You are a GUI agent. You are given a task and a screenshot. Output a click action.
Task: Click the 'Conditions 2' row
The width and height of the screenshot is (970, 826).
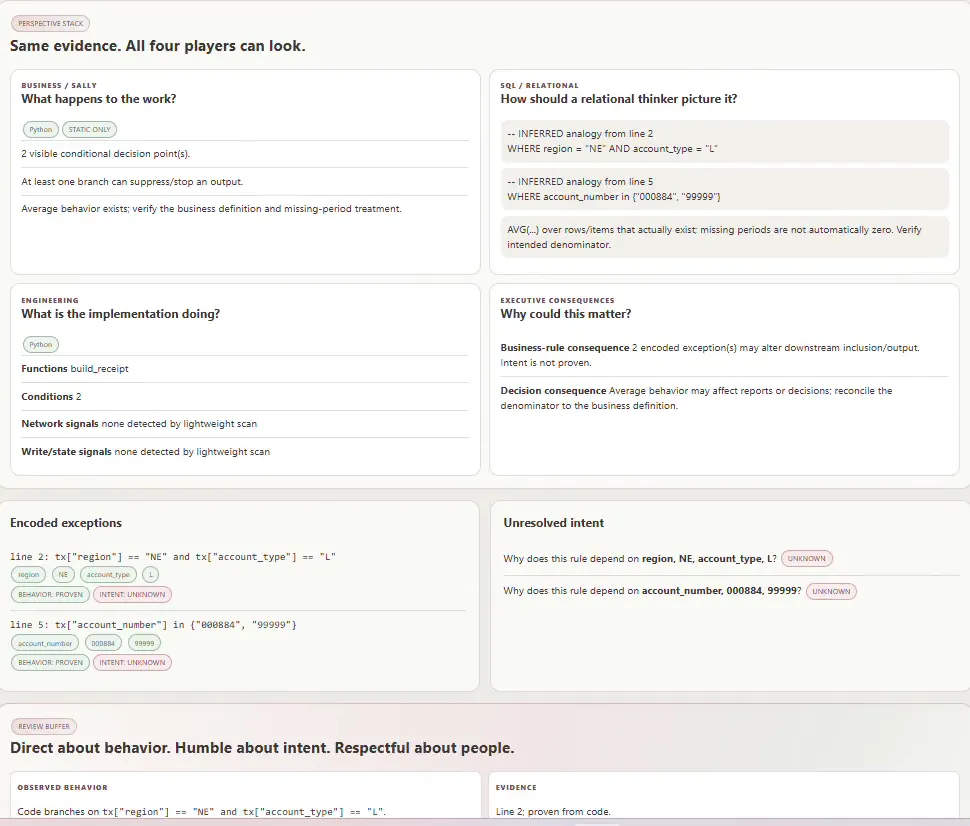[245, 397]
